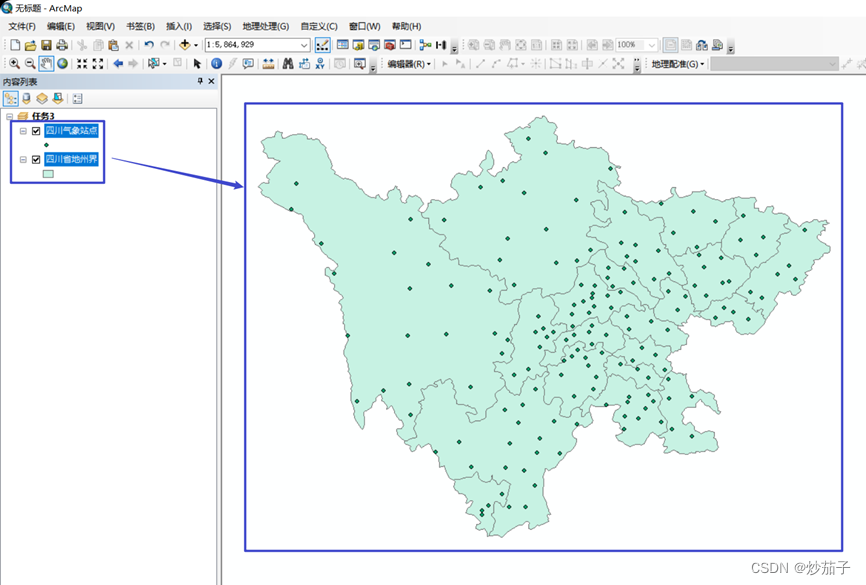866x585 pixels.
Task: Open the Go To XY tool
Action: coord(320,64)
